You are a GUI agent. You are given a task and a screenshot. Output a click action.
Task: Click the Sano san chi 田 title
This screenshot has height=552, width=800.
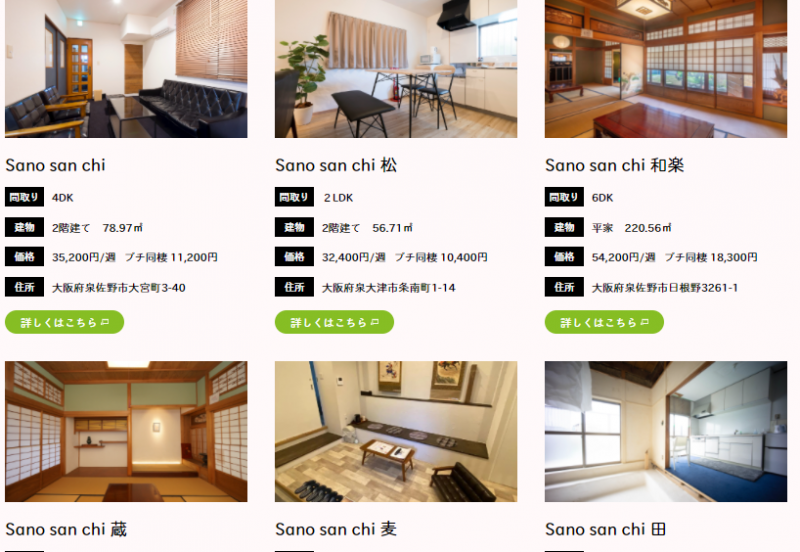605,530
